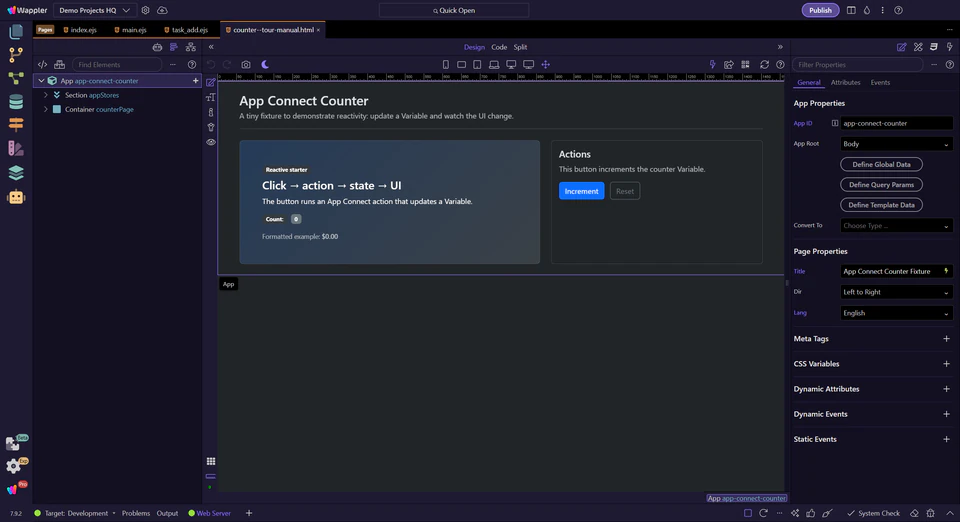Toggle the App Connect lightning mode

(712, 64)
